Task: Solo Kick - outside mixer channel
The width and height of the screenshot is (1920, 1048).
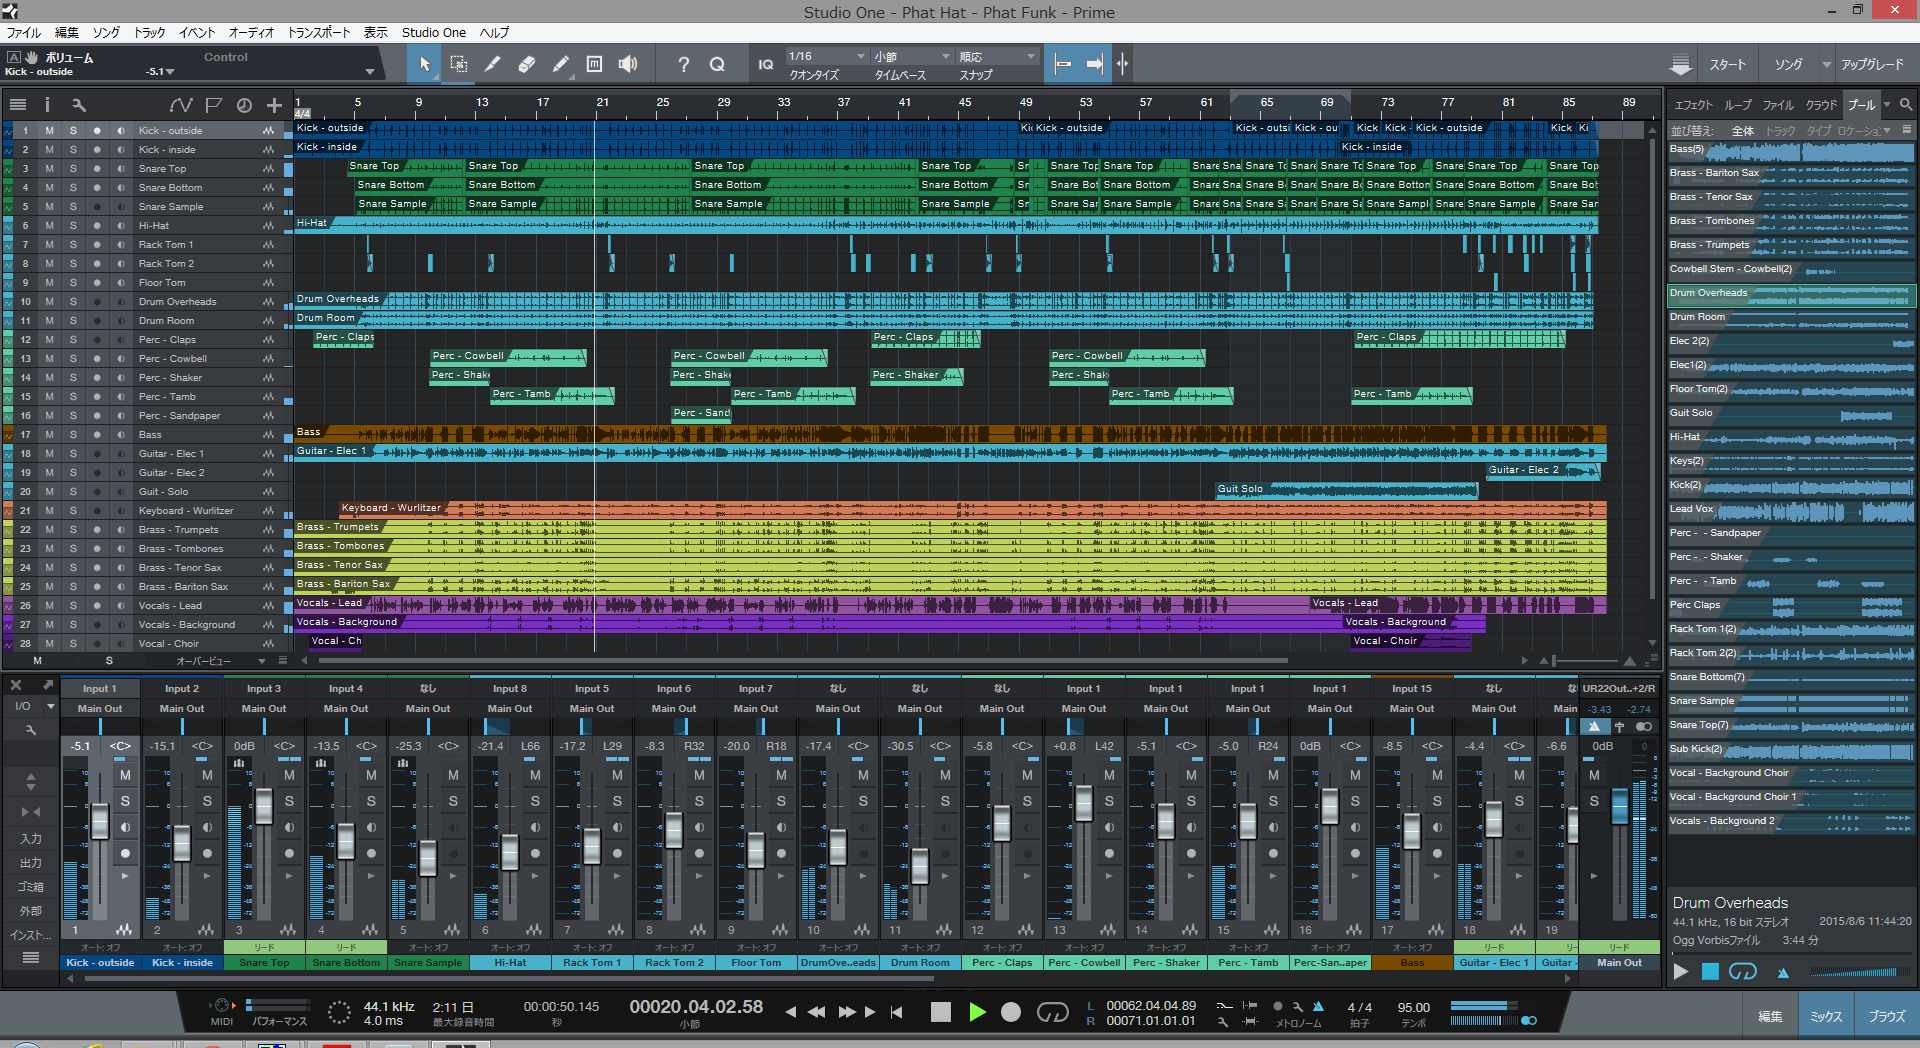Action: coord(125,801)
